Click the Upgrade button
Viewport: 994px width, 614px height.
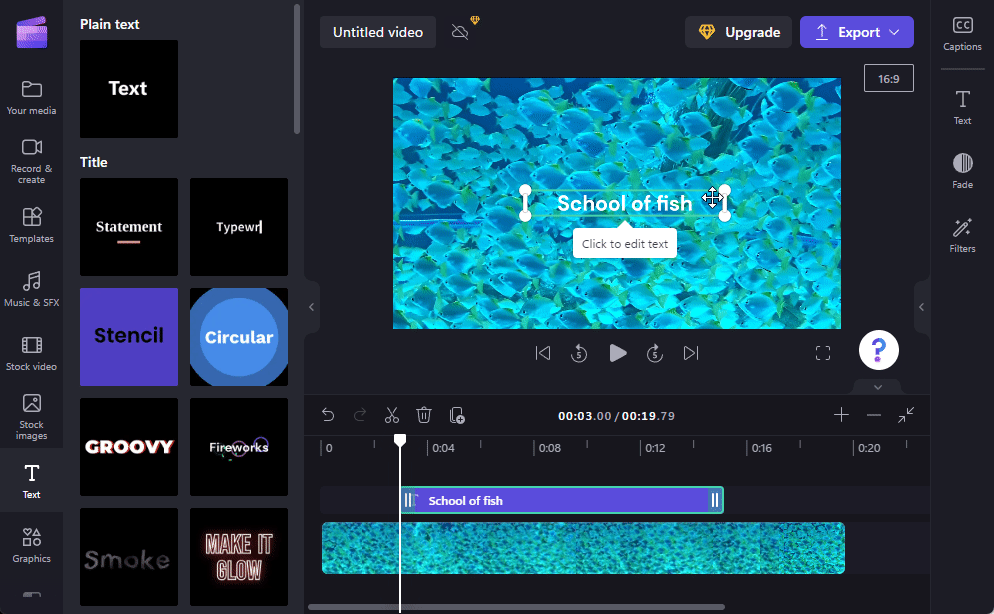[738, 32]
